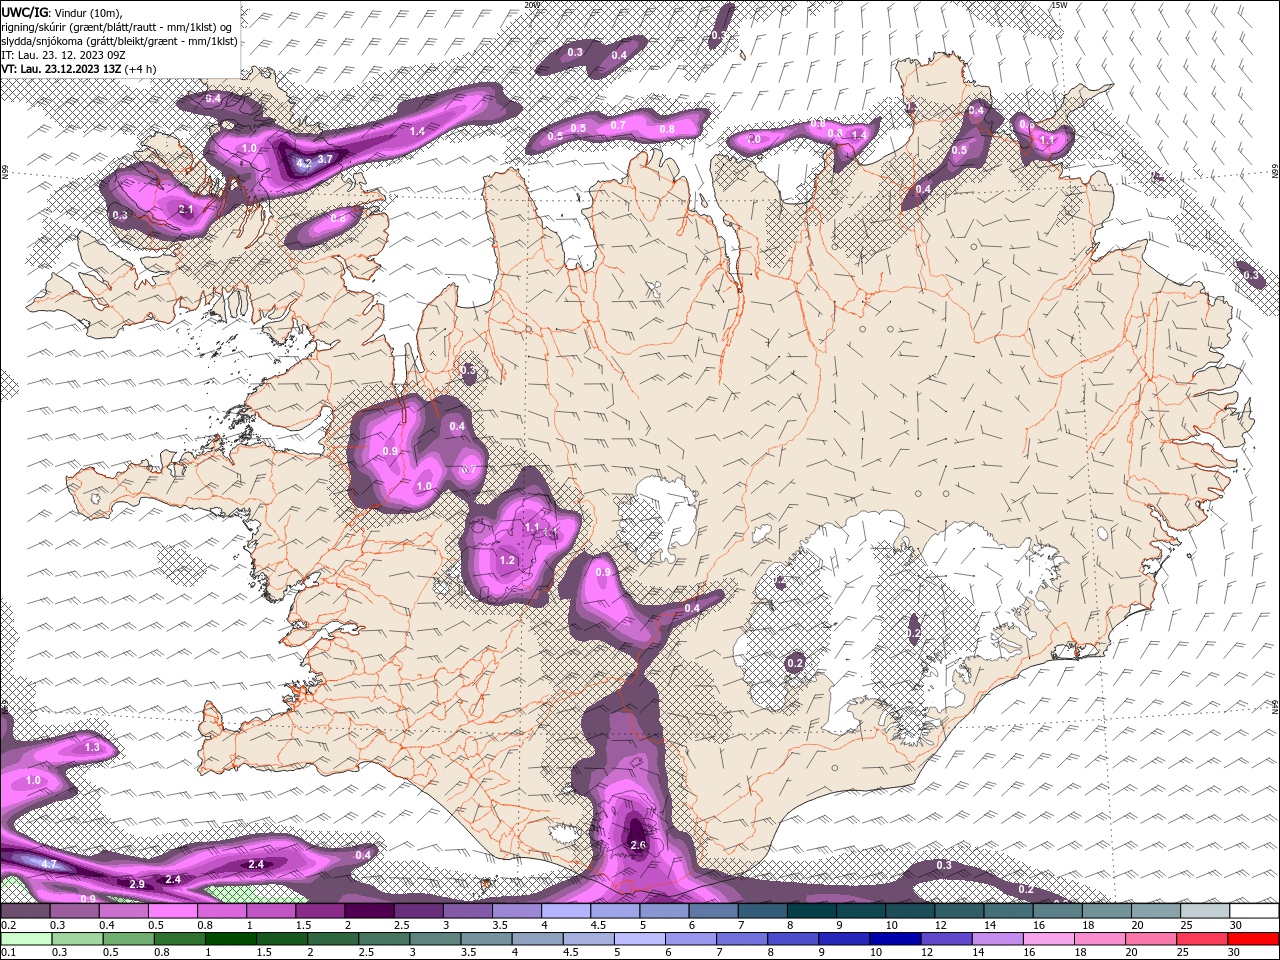Click the medium green 0.5 swatch in lower legend
This screenshot has height=960, width=1280.
tap(129, 939)
